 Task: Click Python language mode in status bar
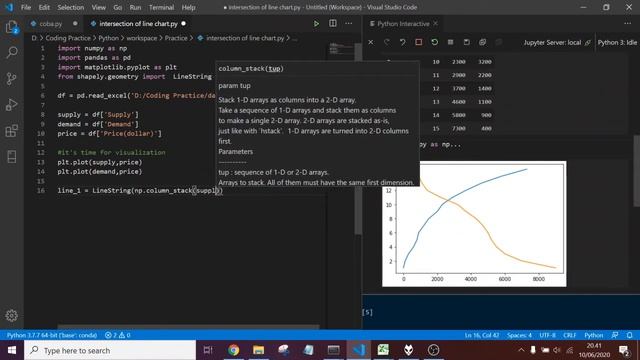coord(593,335)
